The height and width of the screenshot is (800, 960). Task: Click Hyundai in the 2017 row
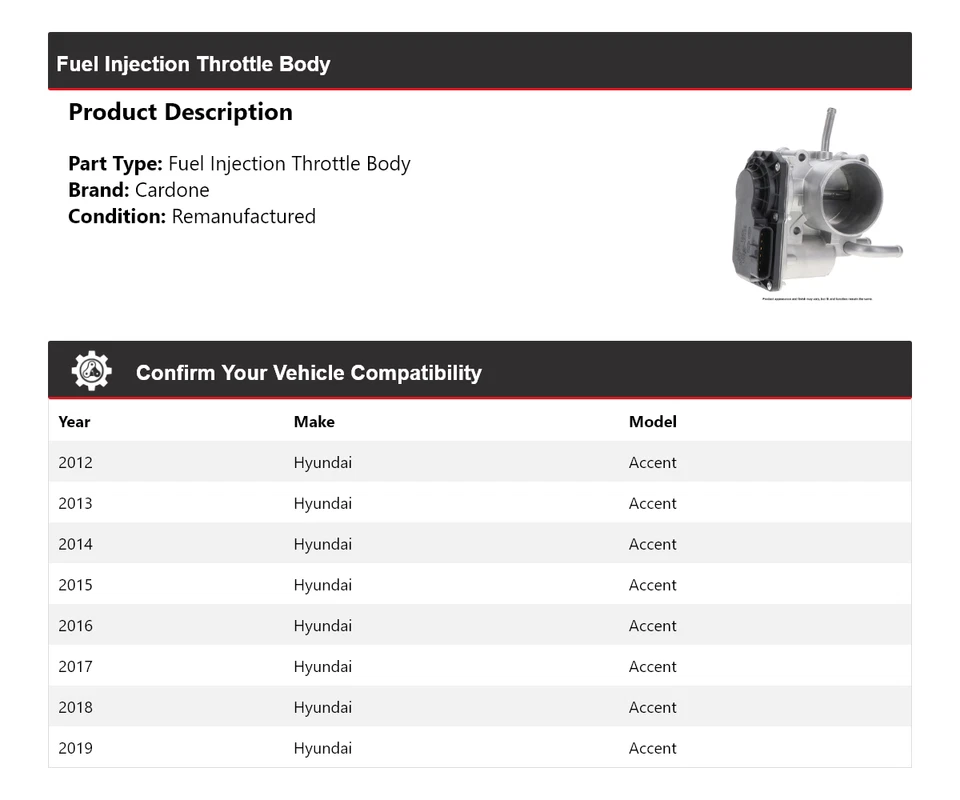[322, 667]
